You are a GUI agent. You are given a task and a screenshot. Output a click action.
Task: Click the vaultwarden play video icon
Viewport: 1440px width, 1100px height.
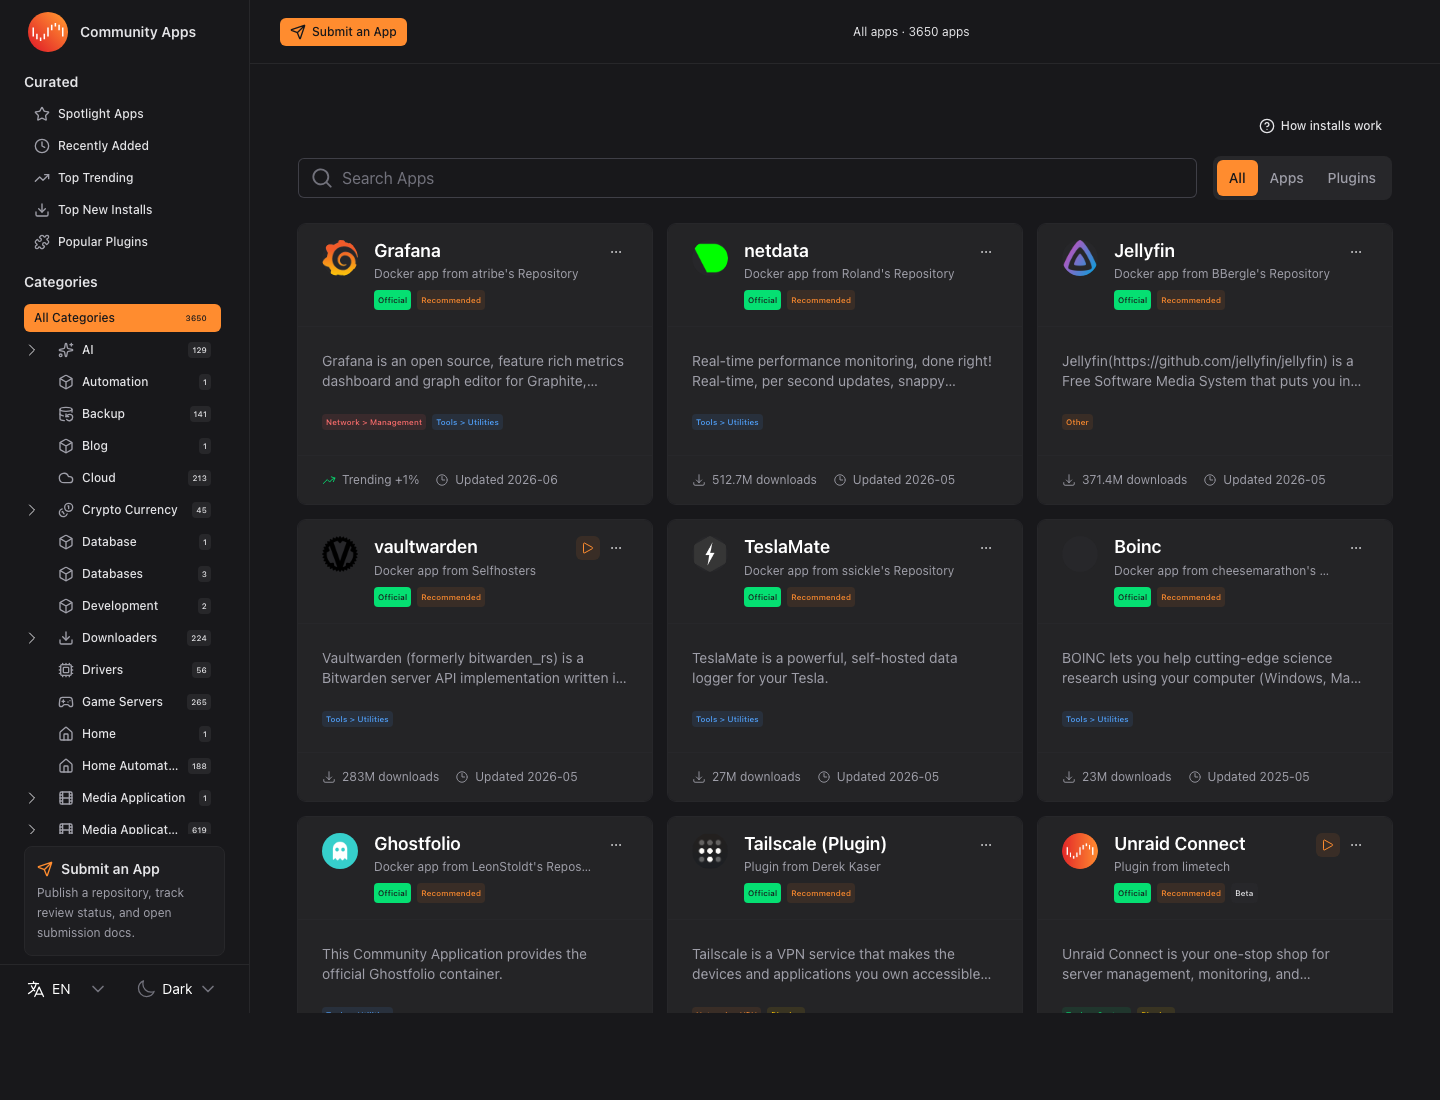click(x=588, y=548)
